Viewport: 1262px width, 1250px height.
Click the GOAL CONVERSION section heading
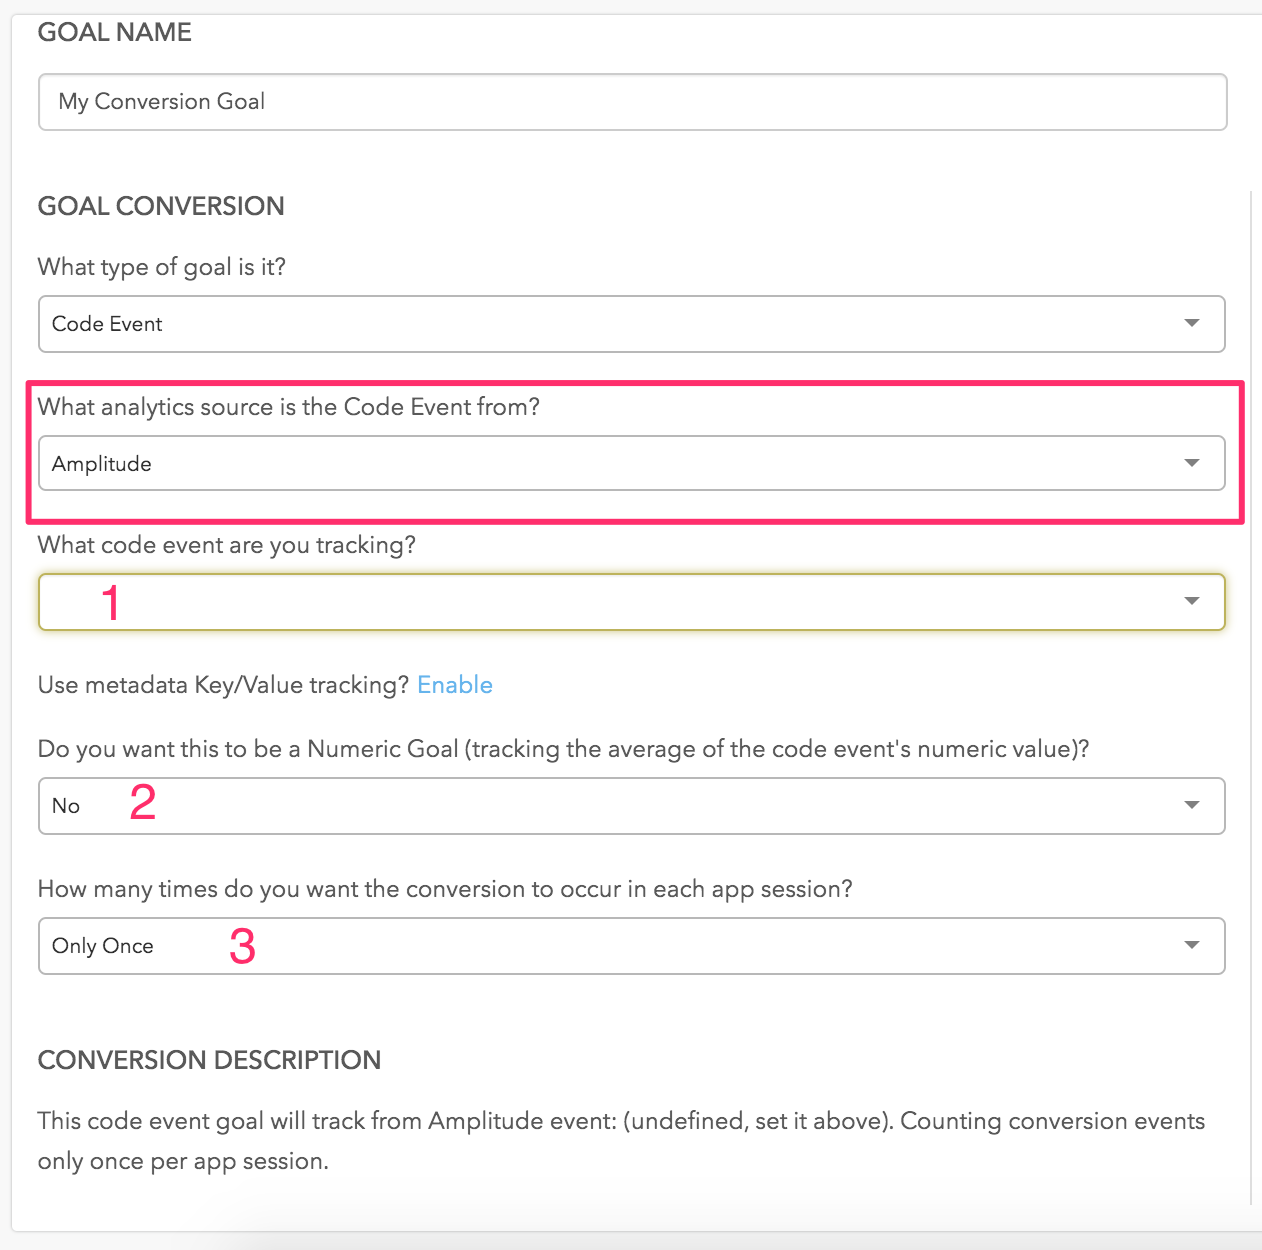pyautogui.click(x=161, y=206)
